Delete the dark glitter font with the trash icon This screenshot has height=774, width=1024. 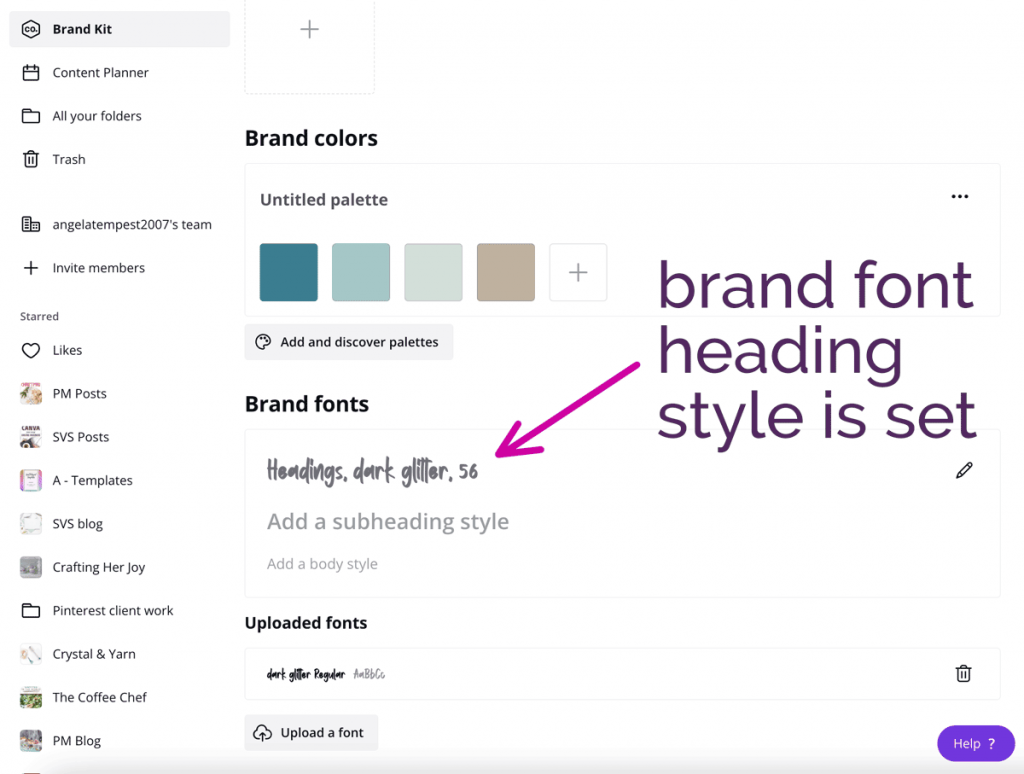coord(963,673)
